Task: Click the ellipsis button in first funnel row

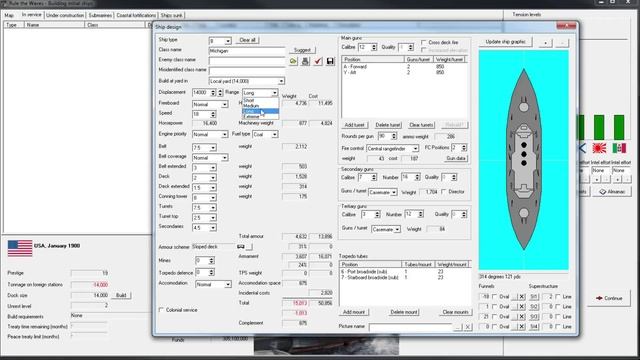Action: click(514, 297)
